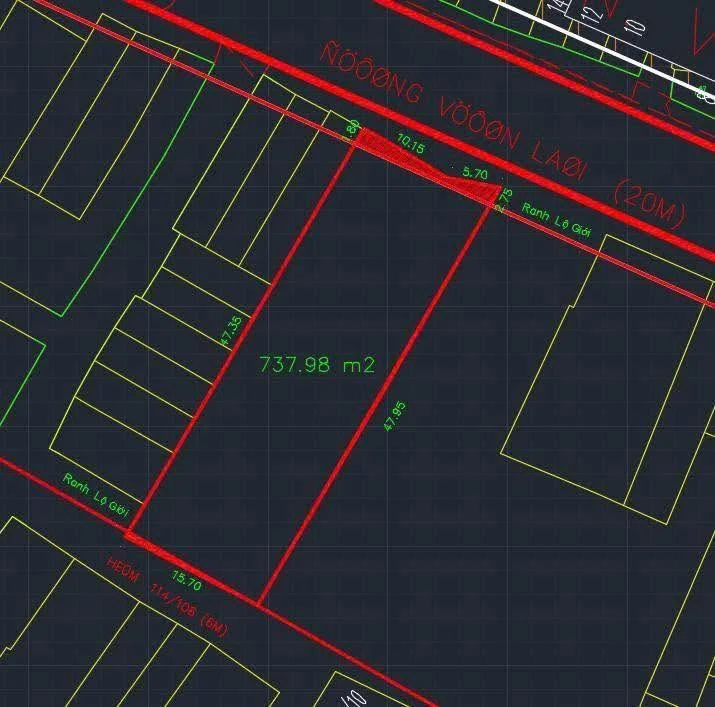The height and width of the screenshot is (707, 715).
Task: Click the red street name text VÖÔØN LAØI
Action: click(512, 140)
